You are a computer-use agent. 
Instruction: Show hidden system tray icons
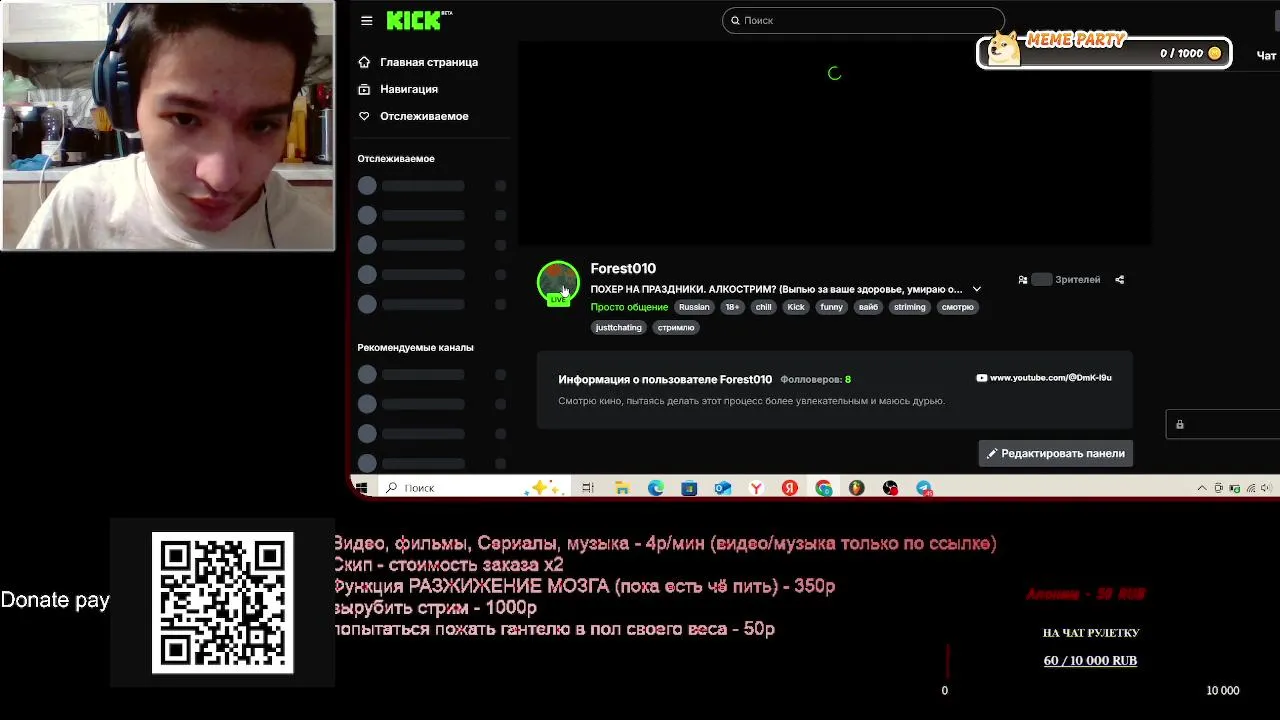pos(1202,488)
